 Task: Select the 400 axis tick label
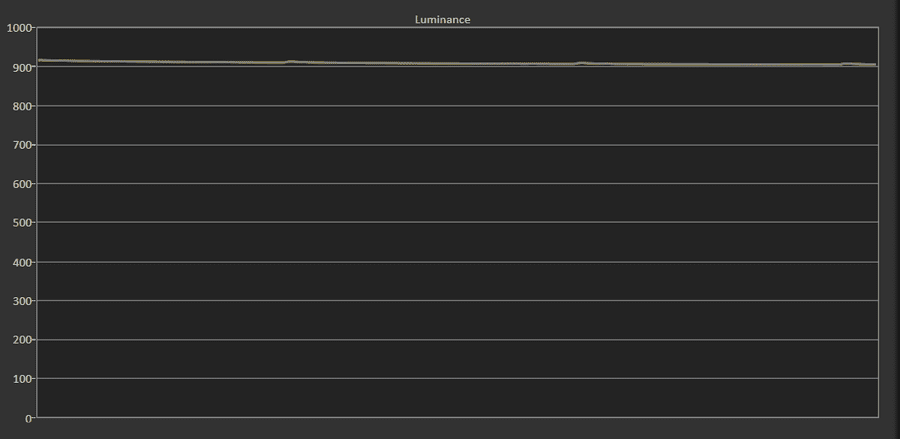(x=22, y=262)
